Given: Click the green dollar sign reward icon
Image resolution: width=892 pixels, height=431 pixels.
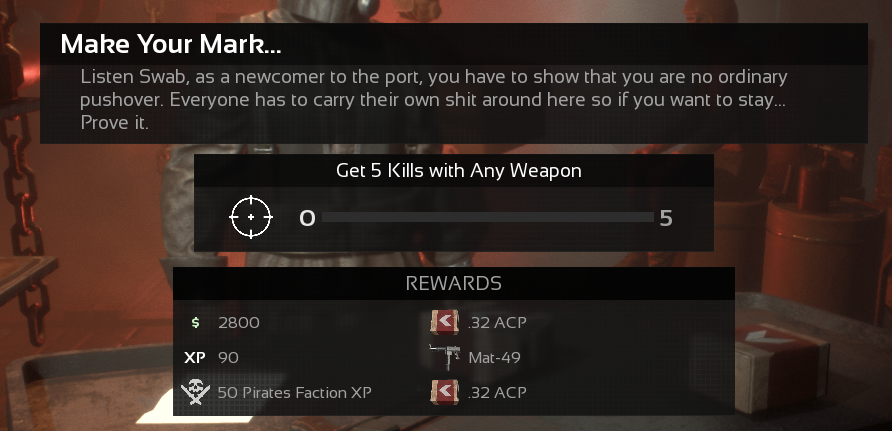Looking at the screenshot, I should point(195,322).
